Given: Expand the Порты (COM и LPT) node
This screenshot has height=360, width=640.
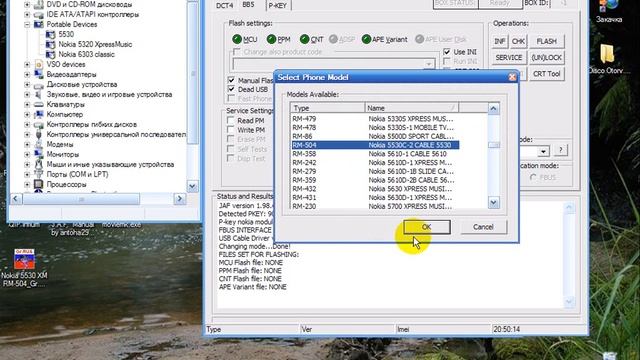Looking at the screenshot, I should 27,174.
